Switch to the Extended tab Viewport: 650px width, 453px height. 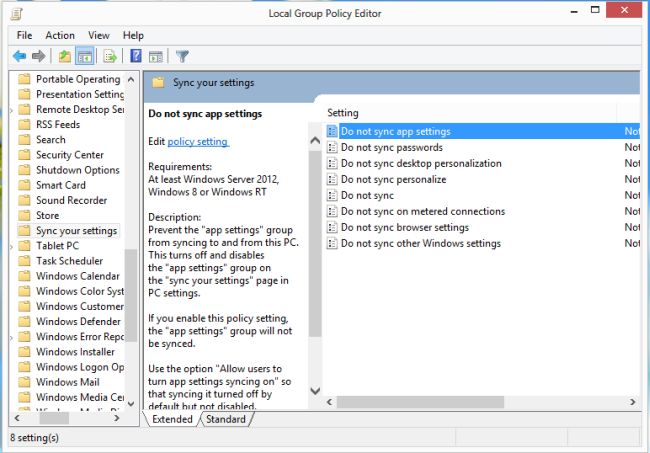(x=172, y=419)
